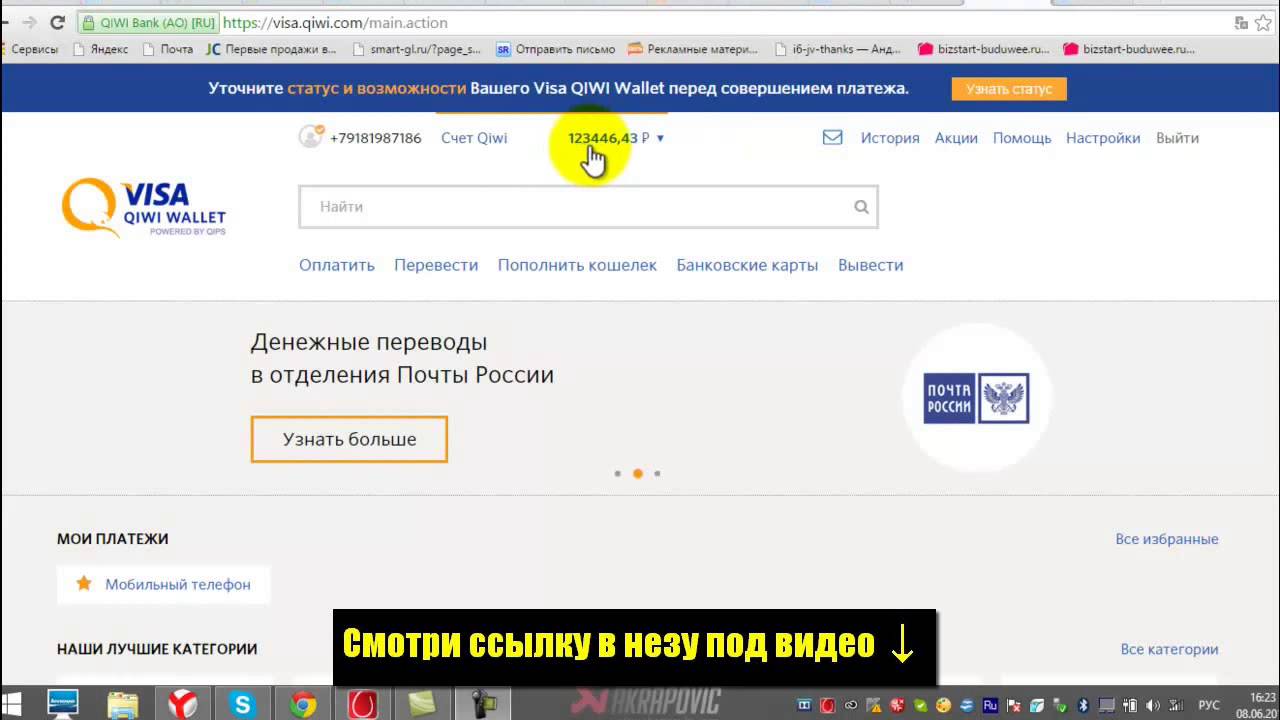This screenshot has width=1280, height=720.
Task: Open the Яндекс bookmark
Action: pyautogui.click(x=100, y=49)
